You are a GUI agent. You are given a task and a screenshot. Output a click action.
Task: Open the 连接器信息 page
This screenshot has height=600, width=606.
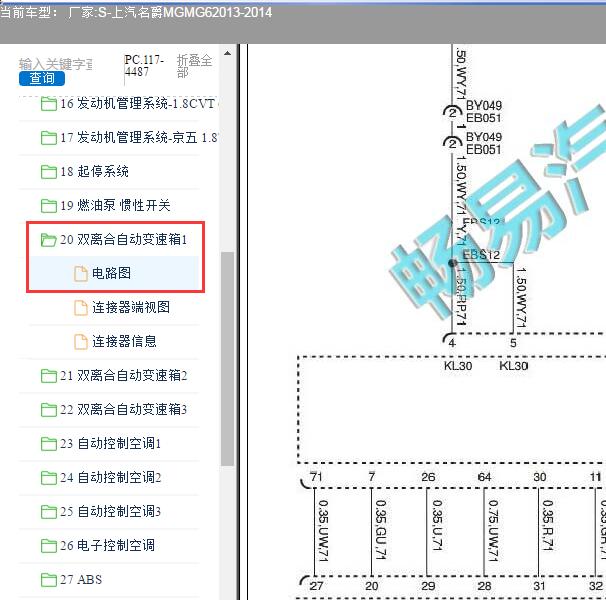pos(124,342)
